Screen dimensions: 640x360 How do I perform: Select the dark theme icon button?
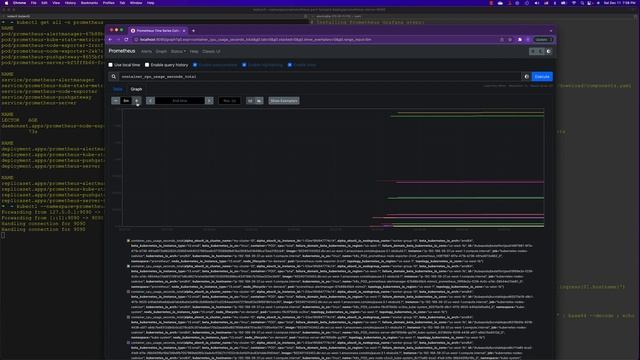[541, 51]
